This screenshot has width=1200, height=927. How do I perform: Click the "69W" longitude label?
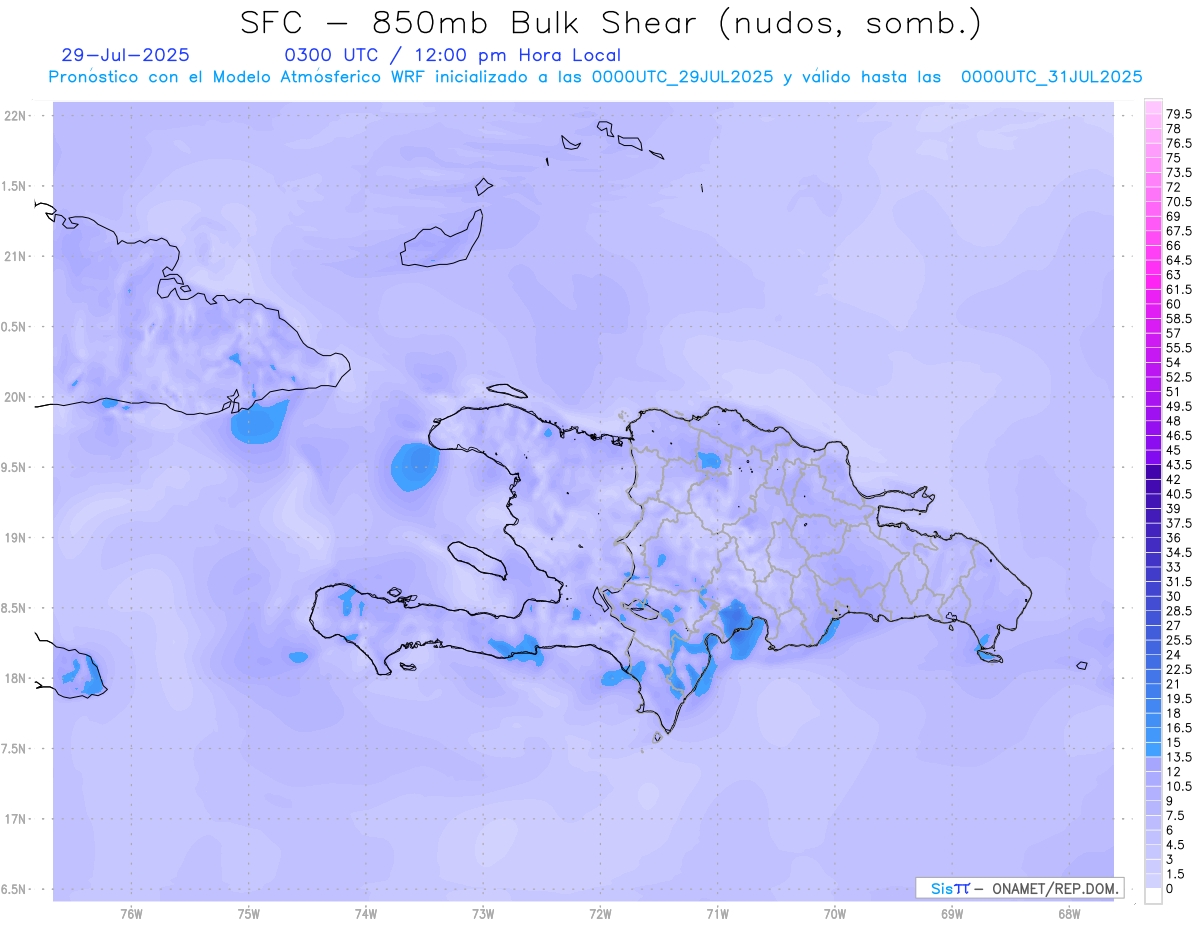[x=951, y=914]
